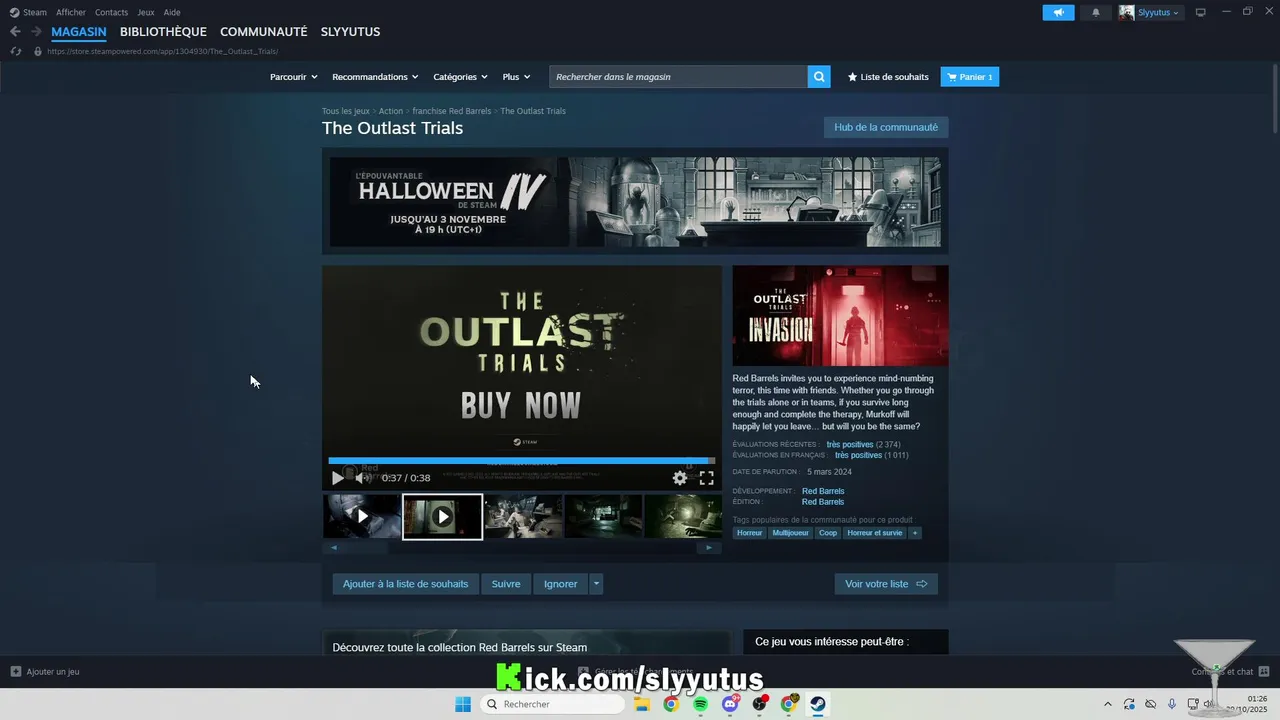This screenshot has height=720, width=1280.
Task: Open the dropdown arrow beside Ignorer
Action: pos(596,584)
